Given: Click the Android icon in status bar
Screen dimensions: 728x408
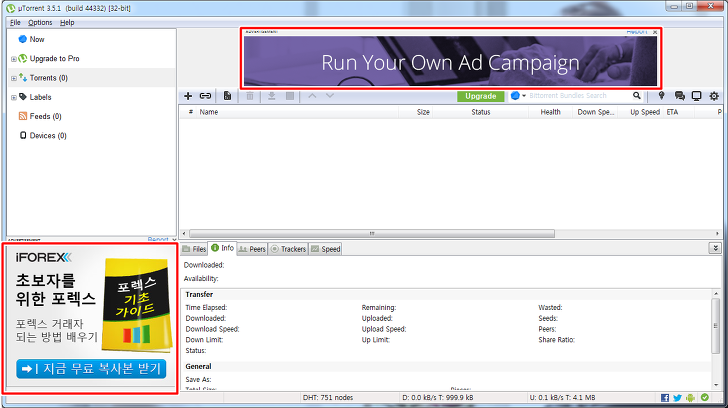Looking at the screenshot, I should coord(690,398).
